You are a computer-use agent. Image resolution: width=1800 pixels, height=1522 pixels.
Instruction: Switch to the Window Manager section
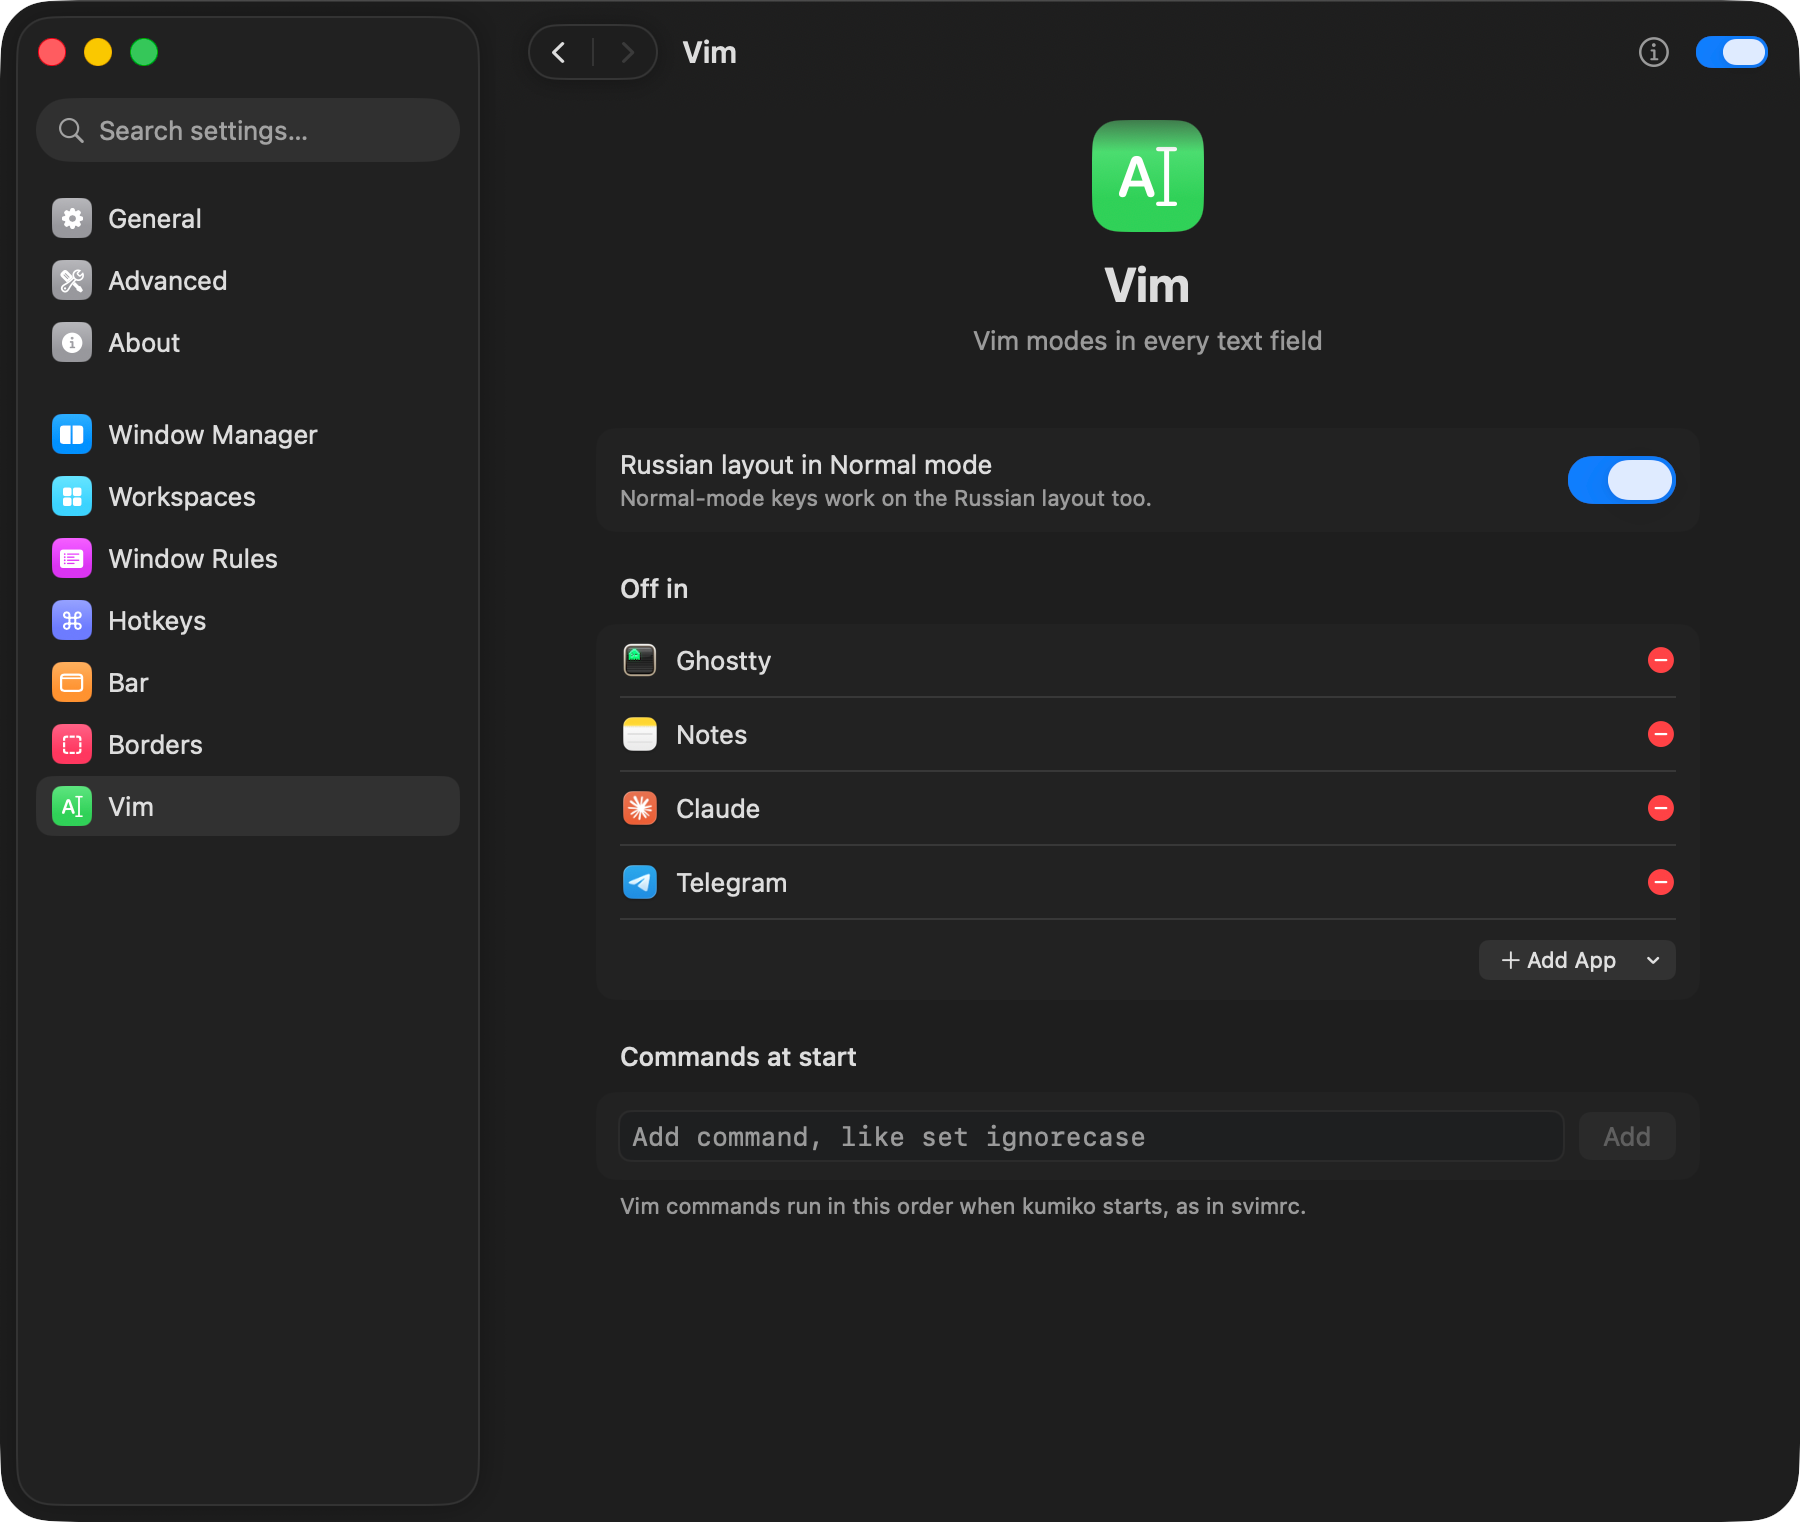[248, 435]
